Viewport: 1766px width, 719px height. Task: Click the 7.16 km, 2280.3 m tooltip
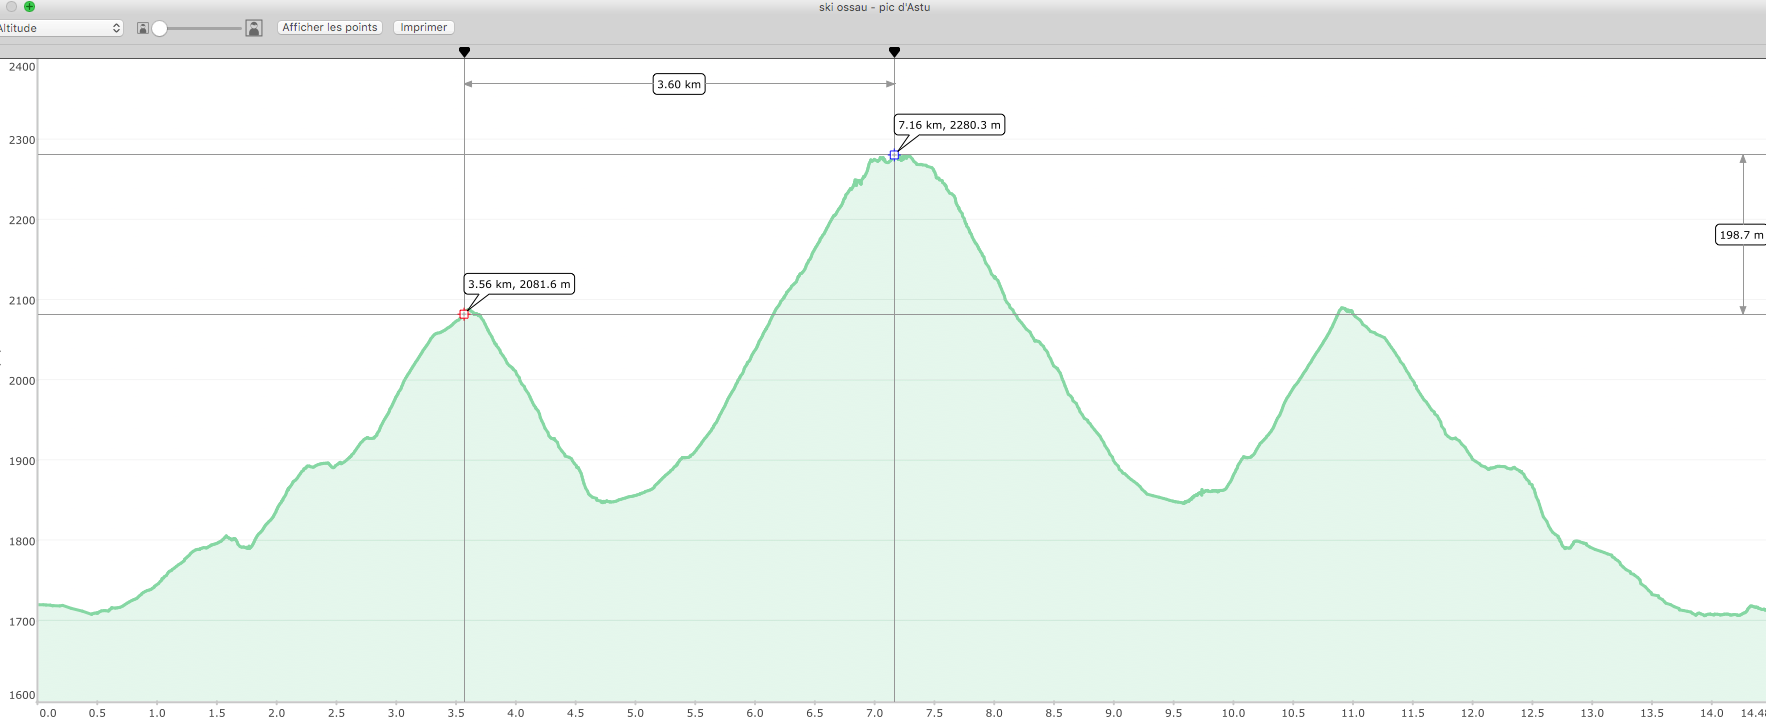point(949,125)
